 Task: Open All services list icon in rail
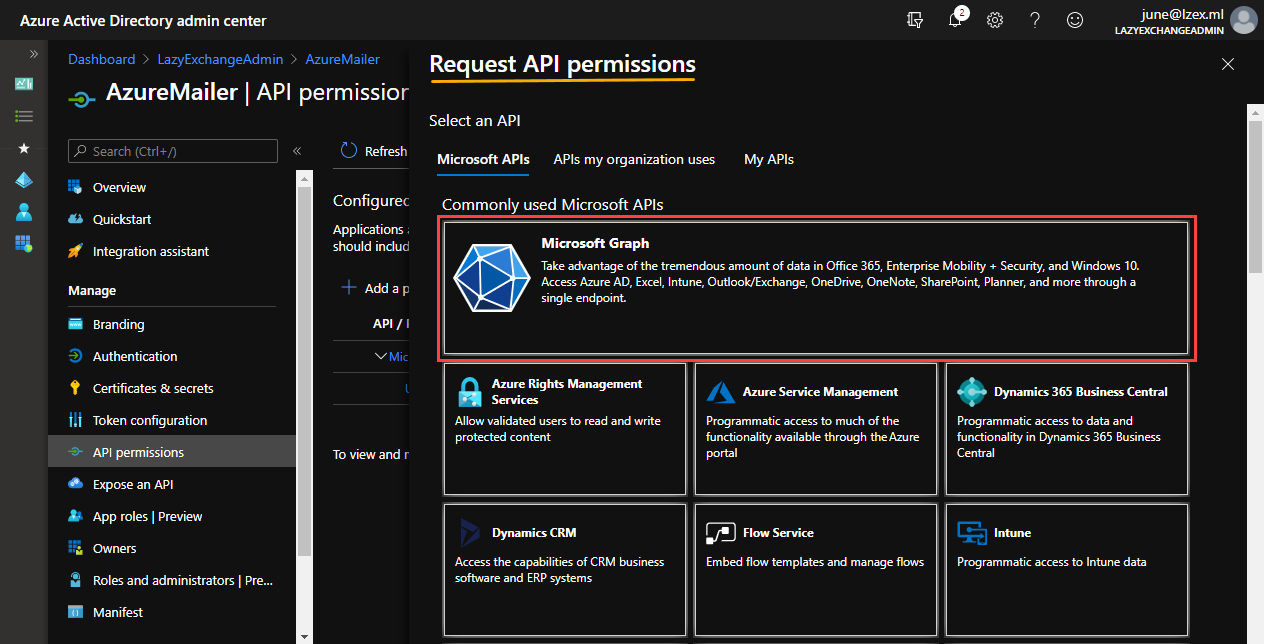24,116
